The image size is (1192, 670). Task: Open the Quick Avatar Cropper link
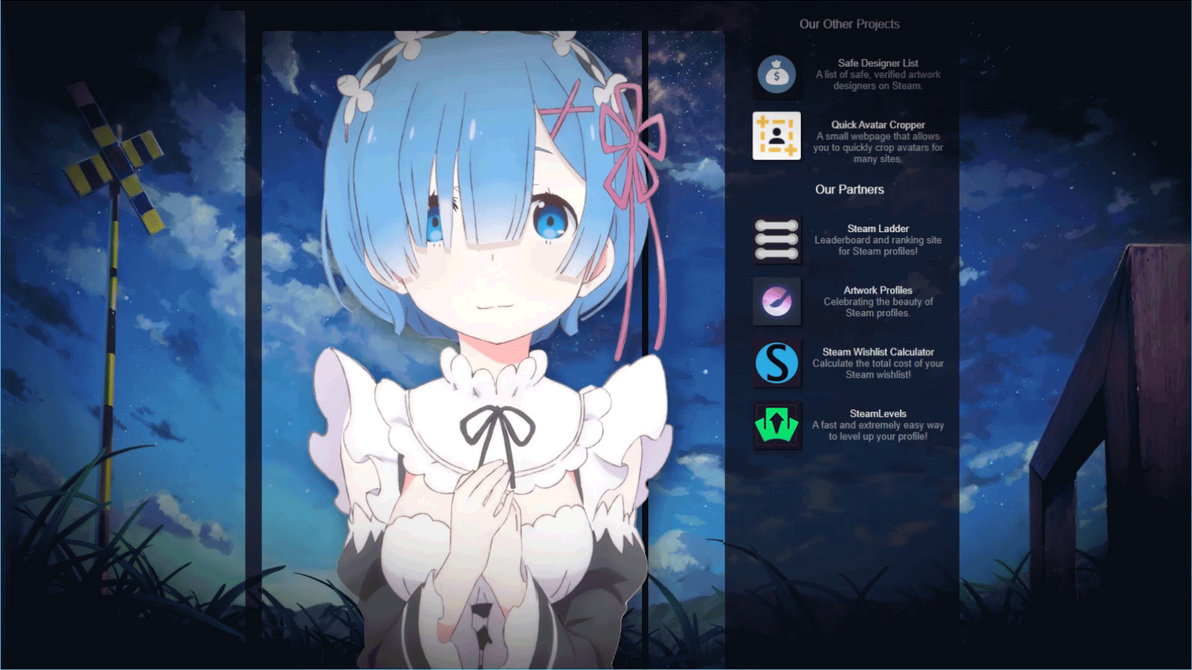point(879,124)
